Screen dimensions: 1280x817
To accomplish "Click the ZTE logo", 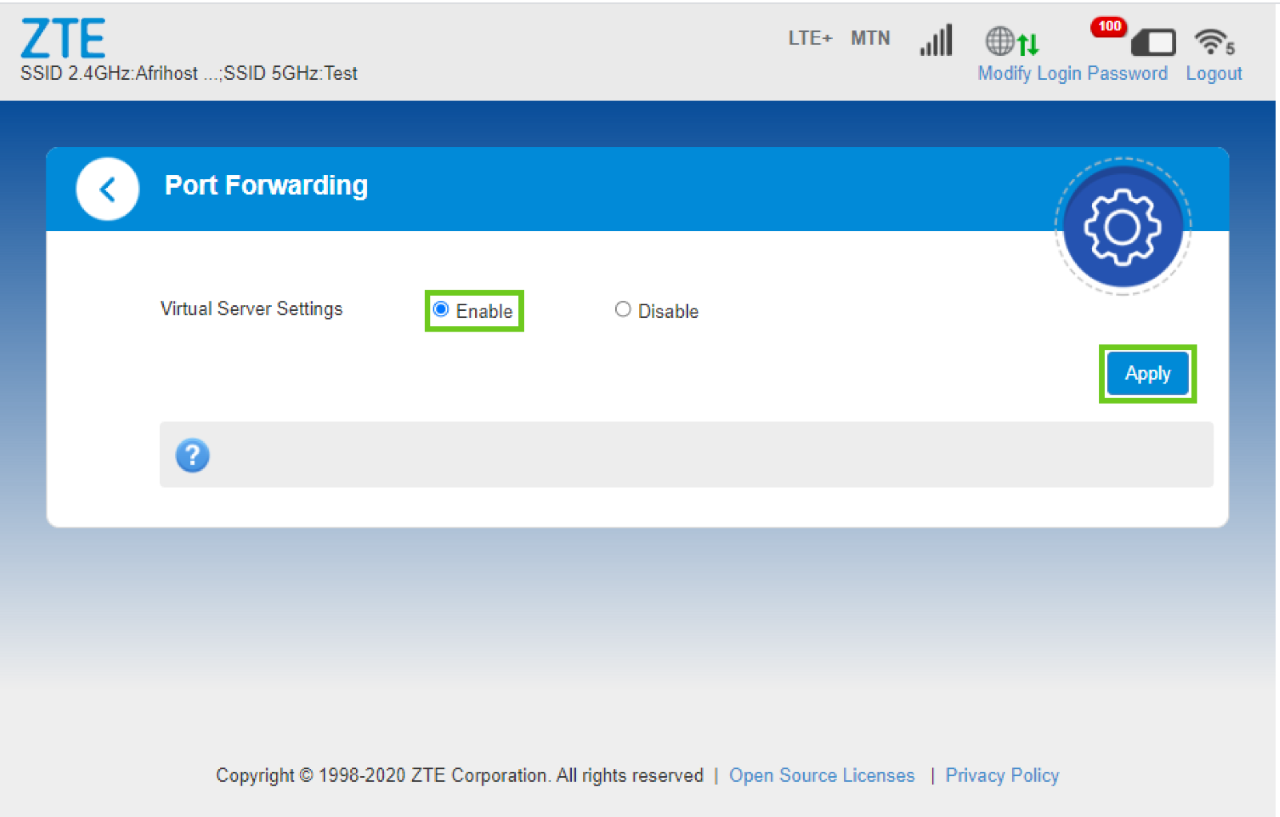I will [x=62, y=38].
